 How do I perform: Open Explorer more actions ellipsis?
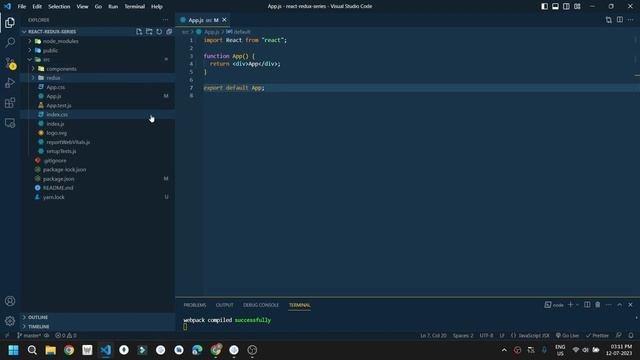click(x=165, y=20)
